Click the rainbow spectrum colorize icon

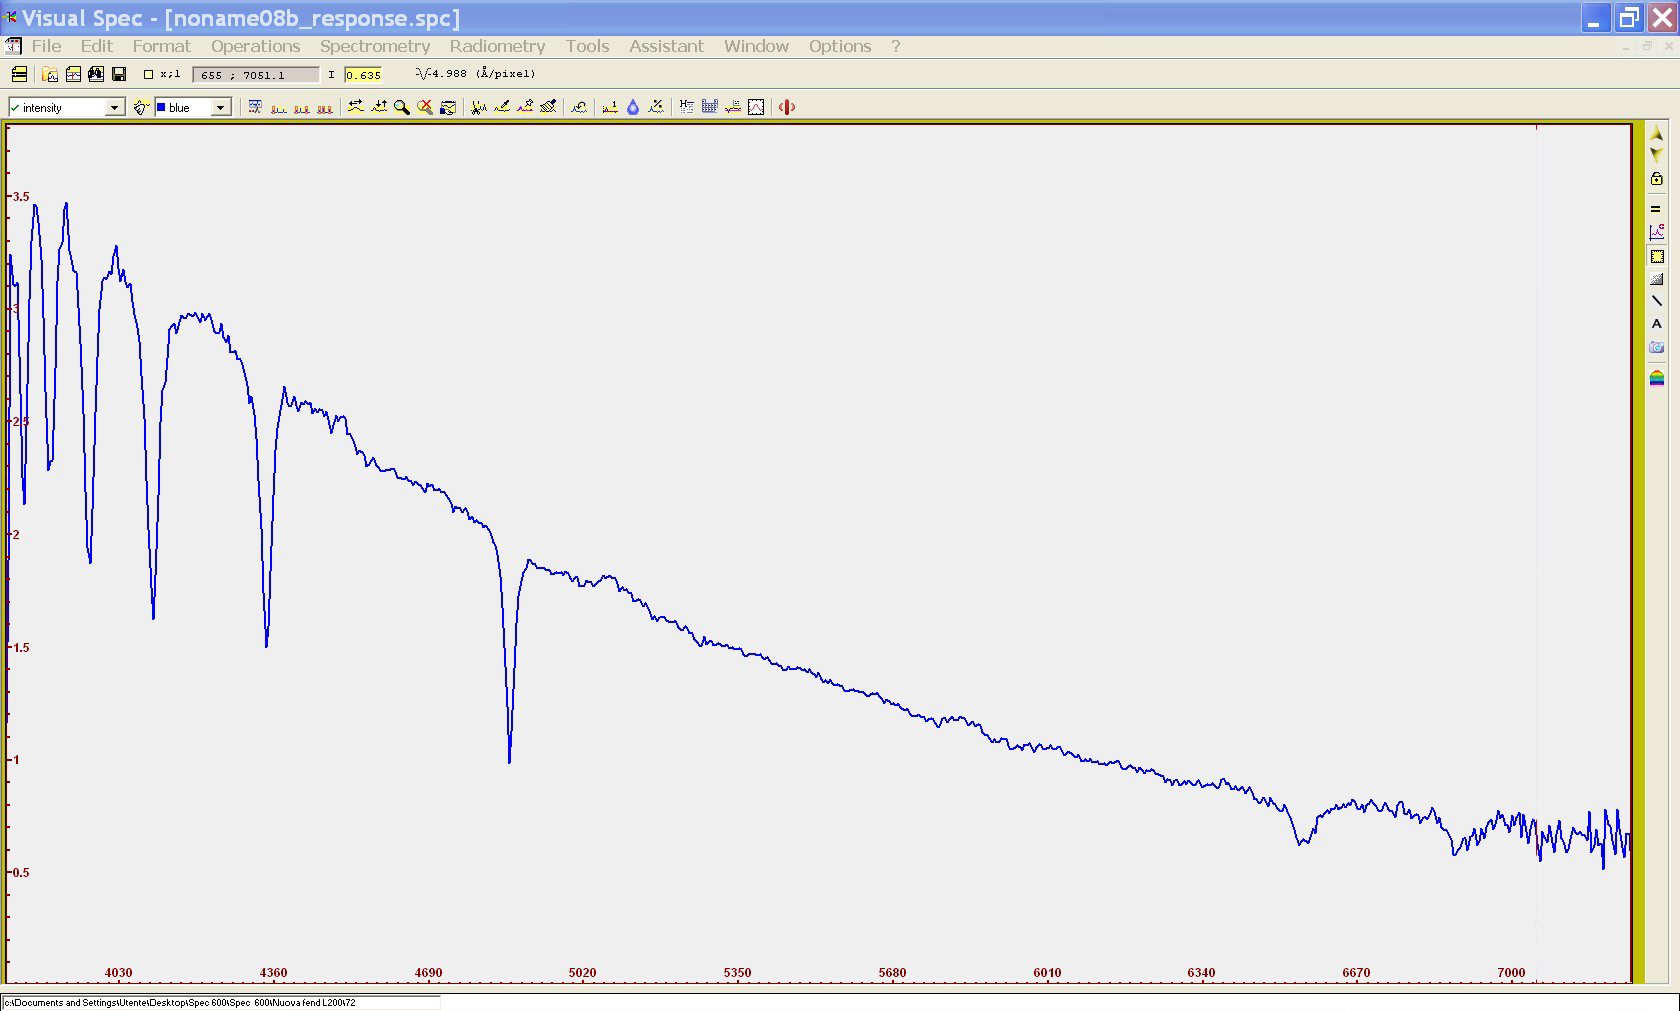[1656, 378]
